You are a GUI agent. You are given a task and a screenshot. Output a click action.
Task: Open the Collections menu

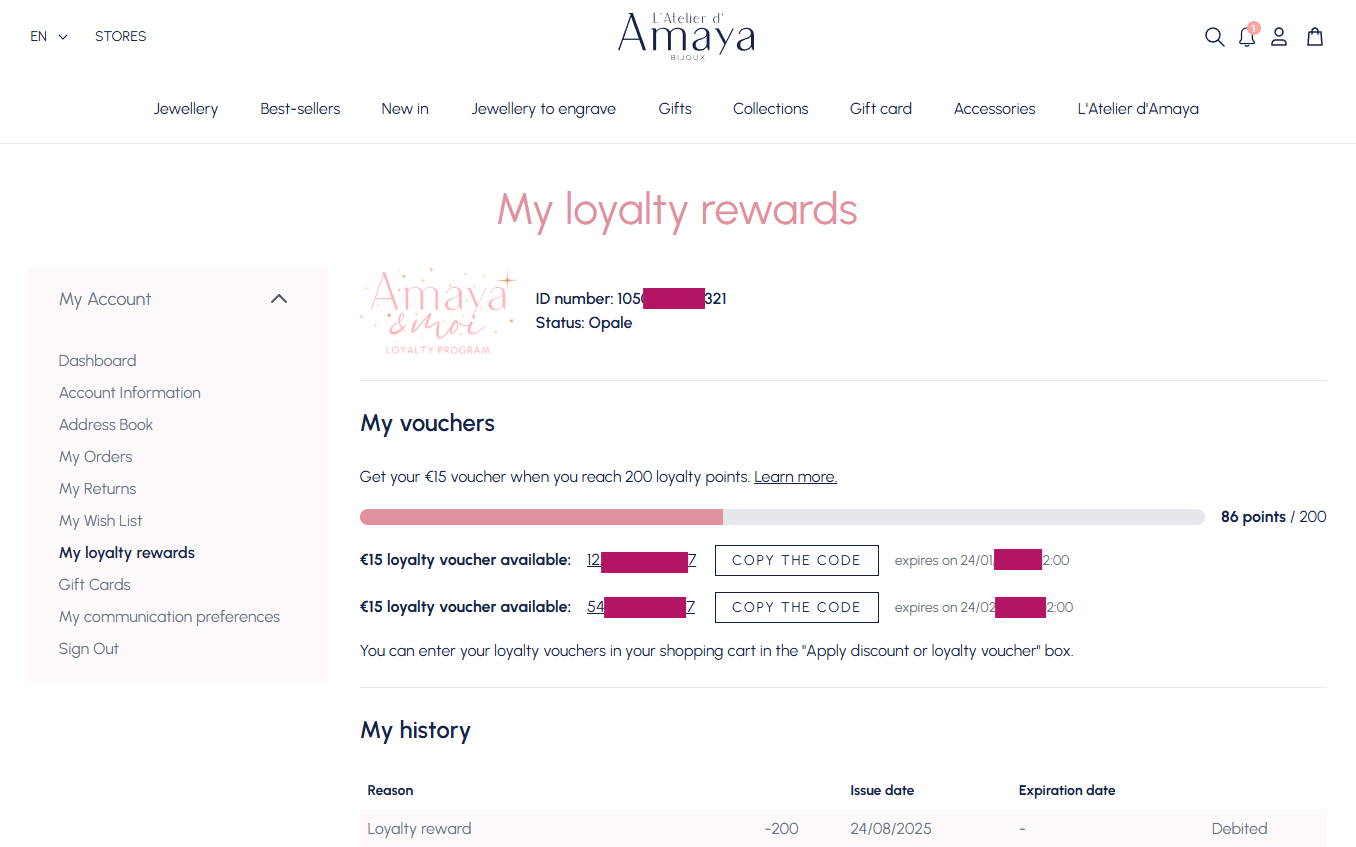(x=770, y=109)
